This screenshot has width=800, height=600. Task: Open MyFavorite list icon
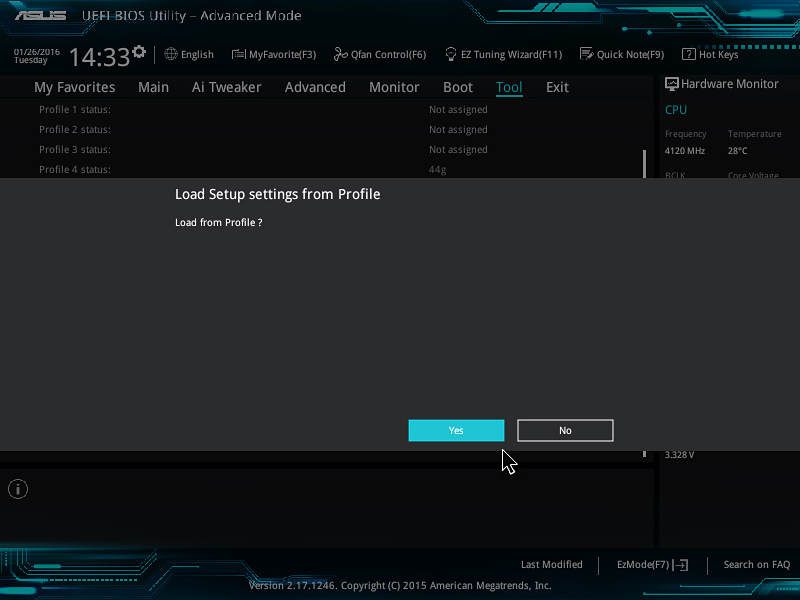click(x=238, y=54)
